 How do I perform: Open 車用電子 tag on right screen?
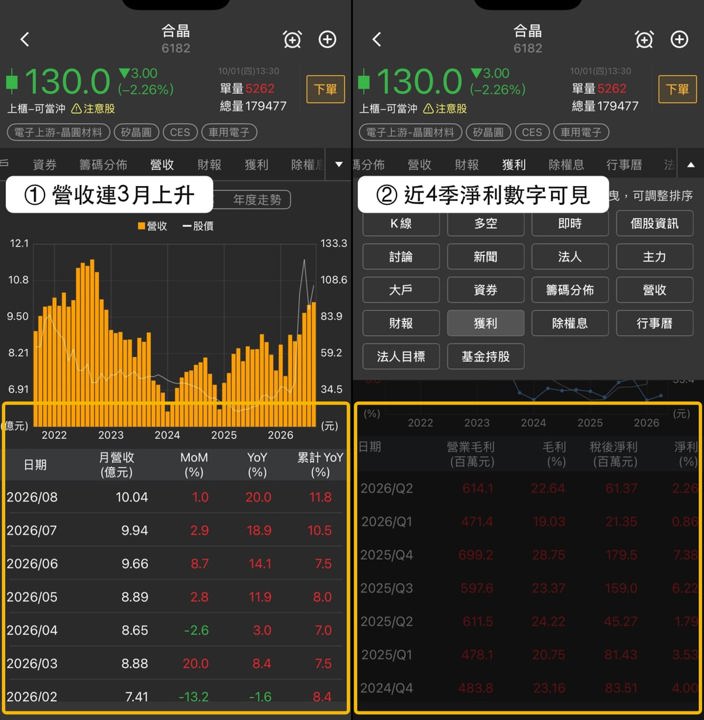tap(581, 132)
